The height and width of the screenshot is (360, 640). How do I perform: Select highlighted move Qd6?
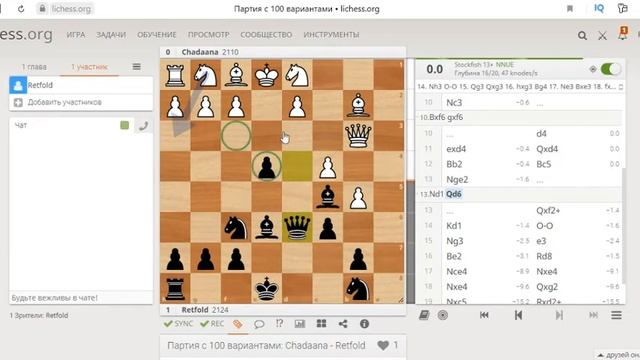(x=453, y=194)
